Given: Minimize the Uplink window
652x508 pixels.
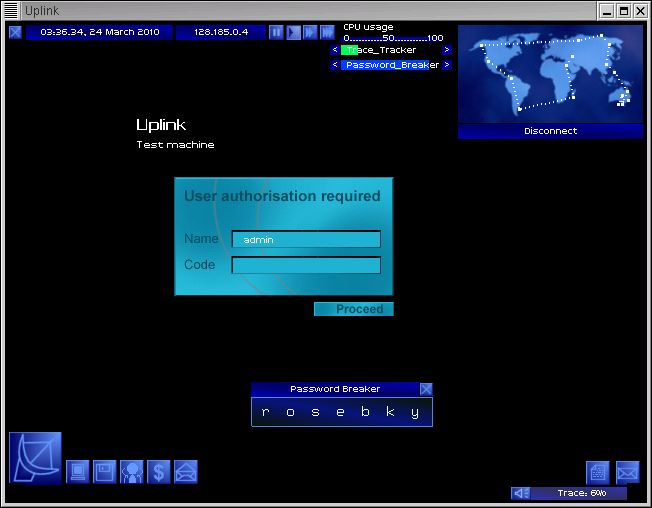Looking at the screenshot, I should coord(607,11).
